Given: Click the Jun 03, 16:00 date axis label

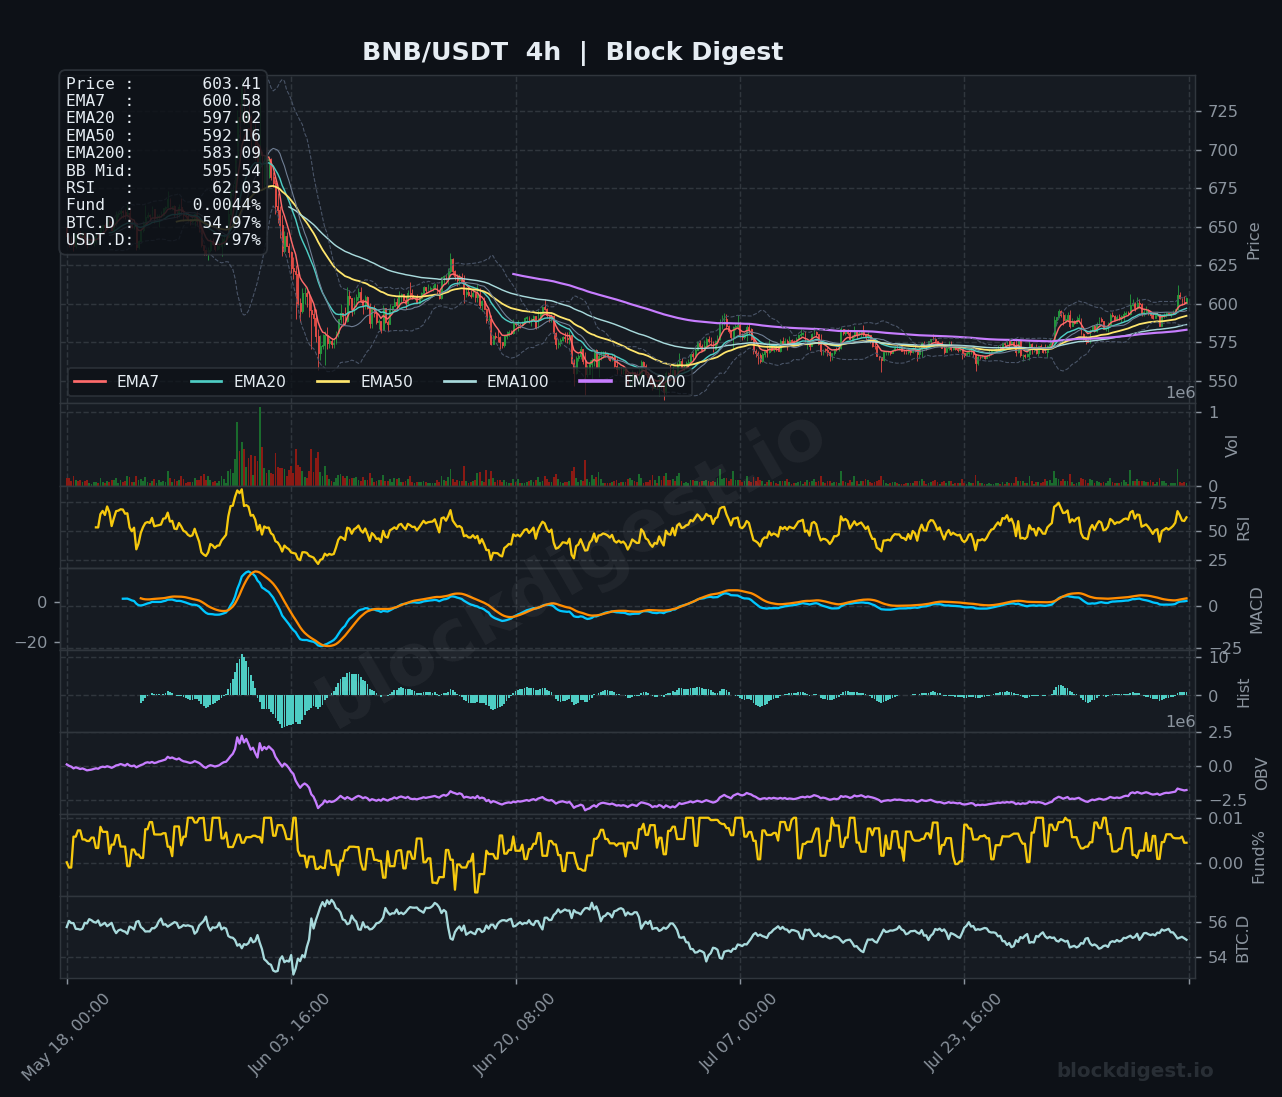Looking at the screenshot, I should coord(290,1036).
